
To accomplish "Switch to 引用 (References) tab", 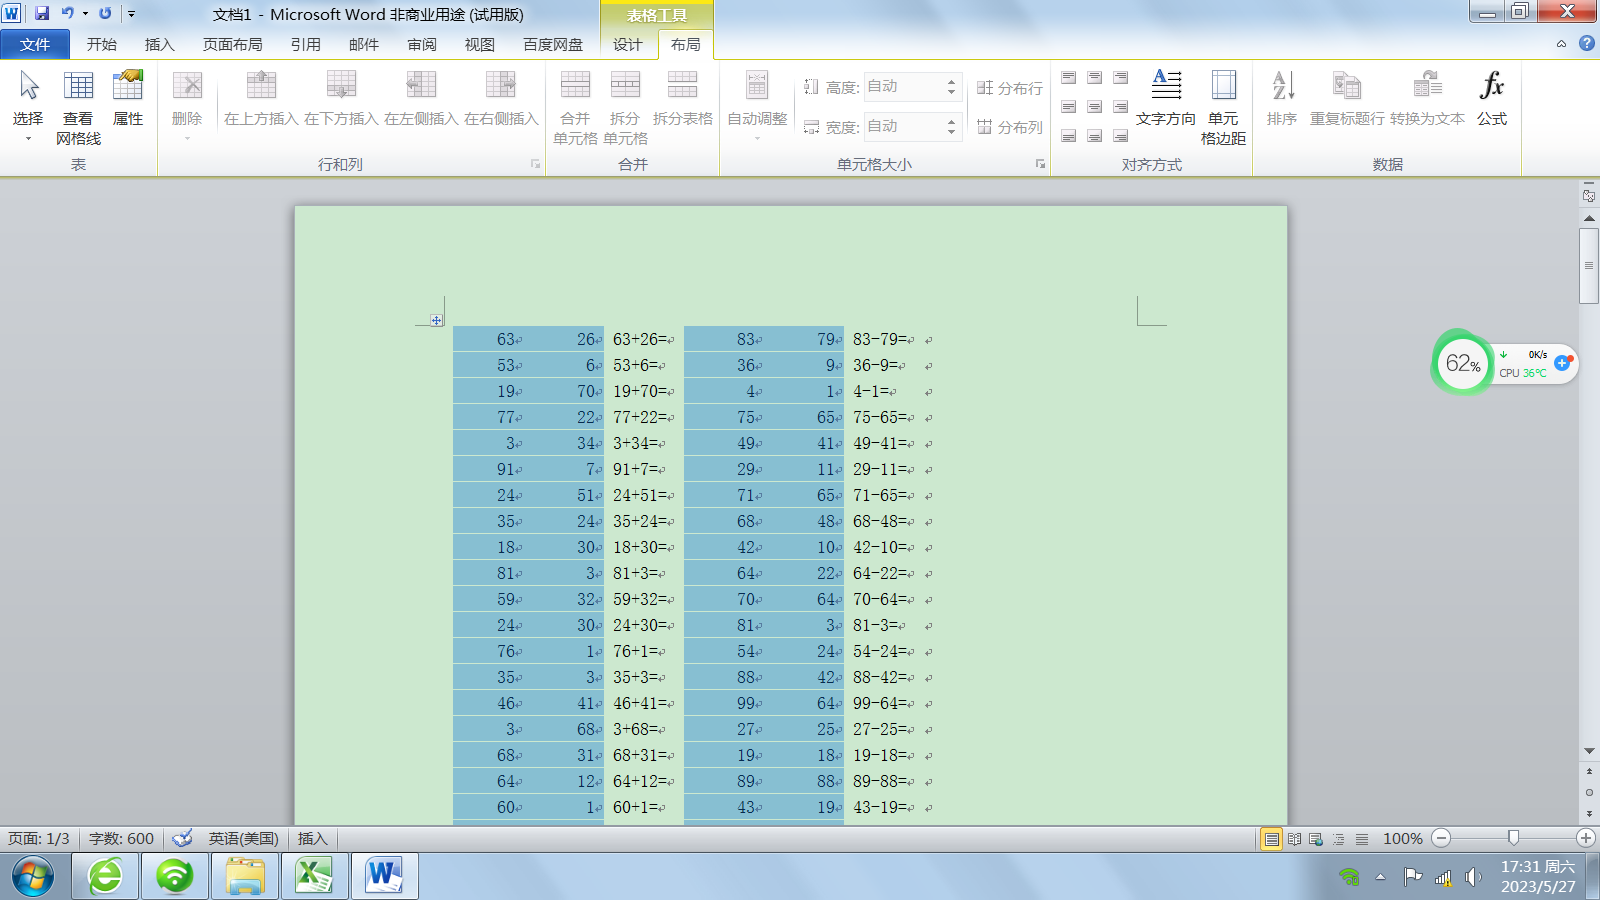I will pos(306,44).
